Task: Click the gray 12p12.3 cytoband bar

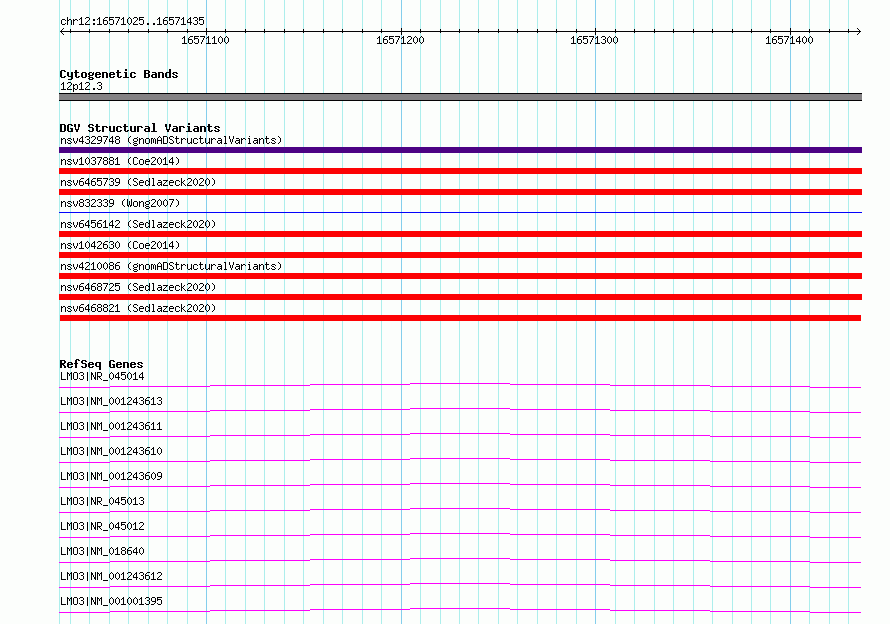Action: click(460, 97)
